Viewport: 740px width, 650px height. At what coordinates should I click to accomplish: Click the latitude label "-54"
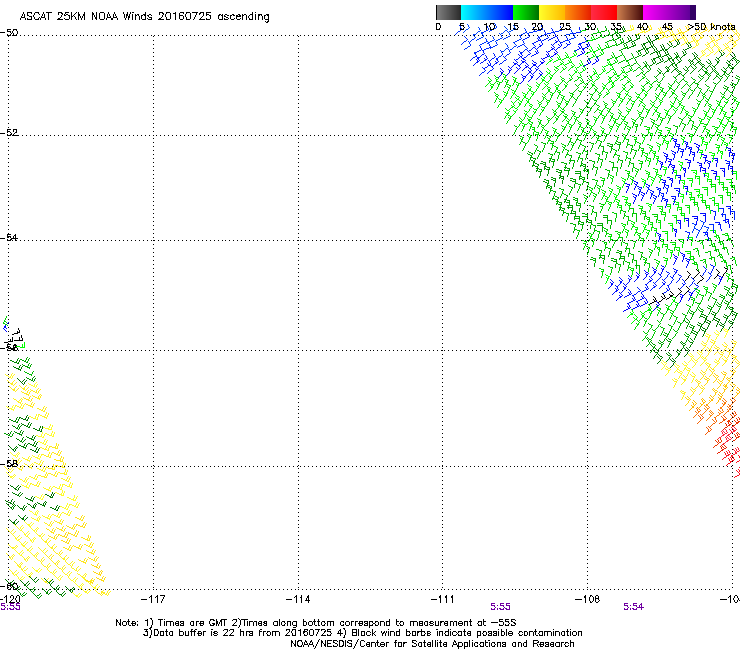coord(9,237)
